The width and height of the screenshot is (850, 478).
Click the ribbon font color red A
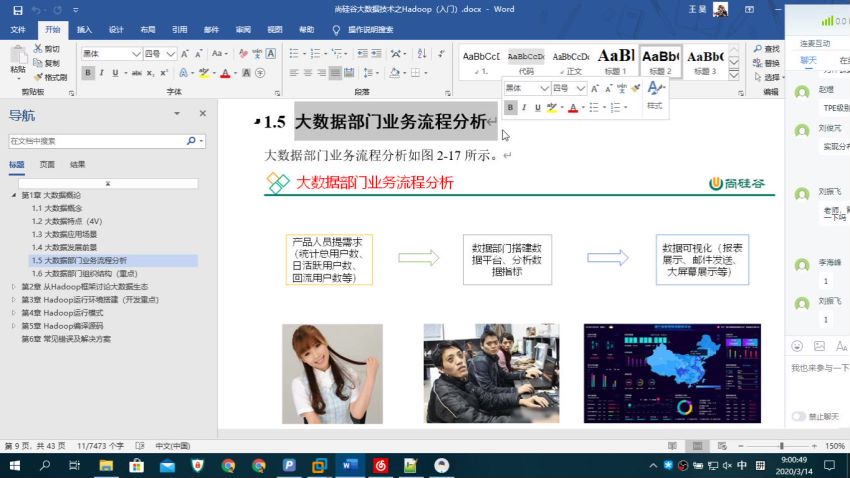click(225, 73)
